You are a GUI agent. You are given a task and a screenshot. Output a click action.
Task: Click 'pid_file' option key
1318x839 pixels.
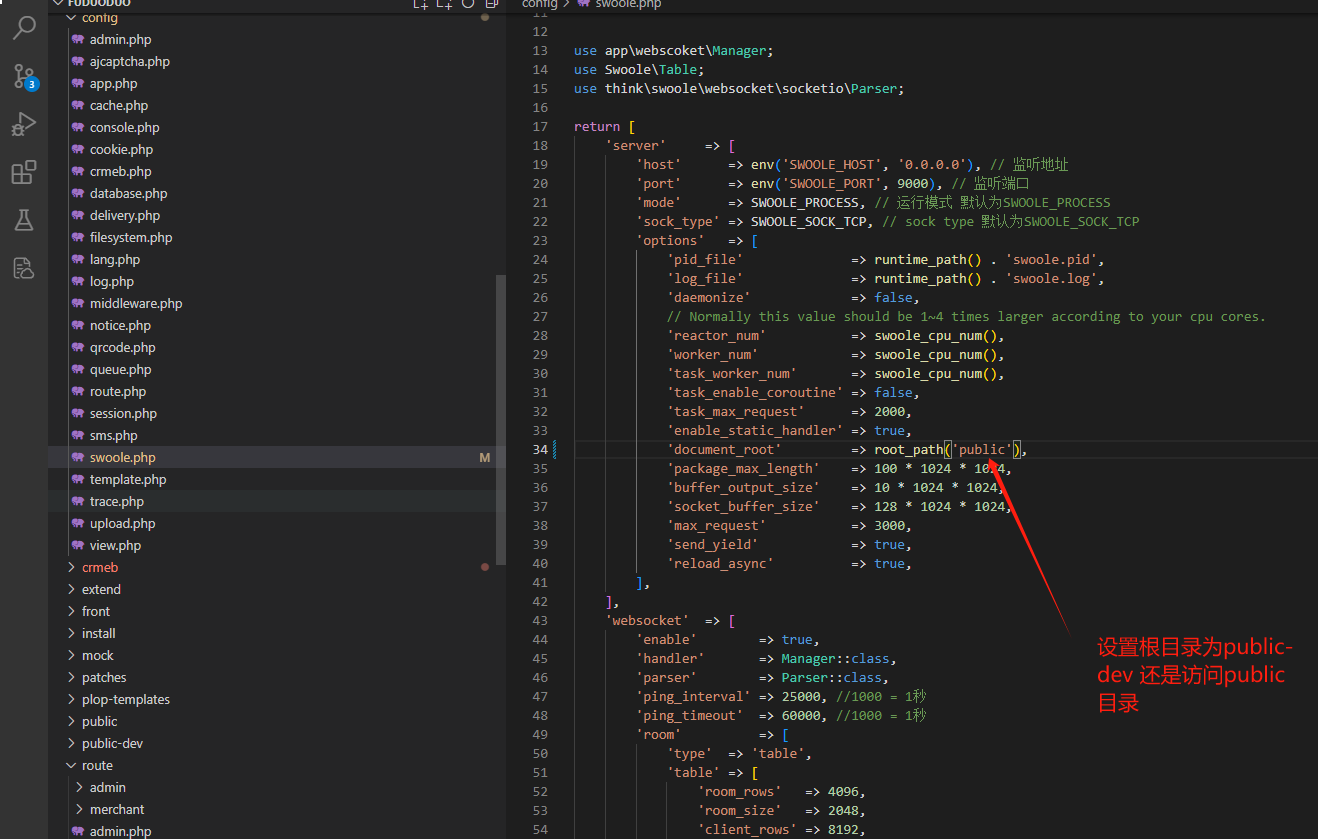704,259
